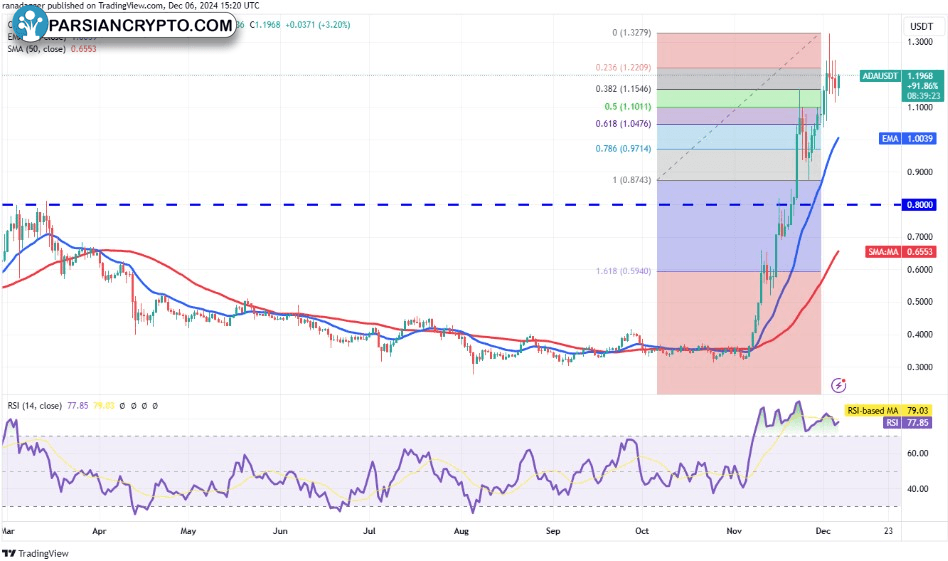Click the 0.5000 price axis label
Viewport: 948px width, 561px height.
tap(920, 302)
